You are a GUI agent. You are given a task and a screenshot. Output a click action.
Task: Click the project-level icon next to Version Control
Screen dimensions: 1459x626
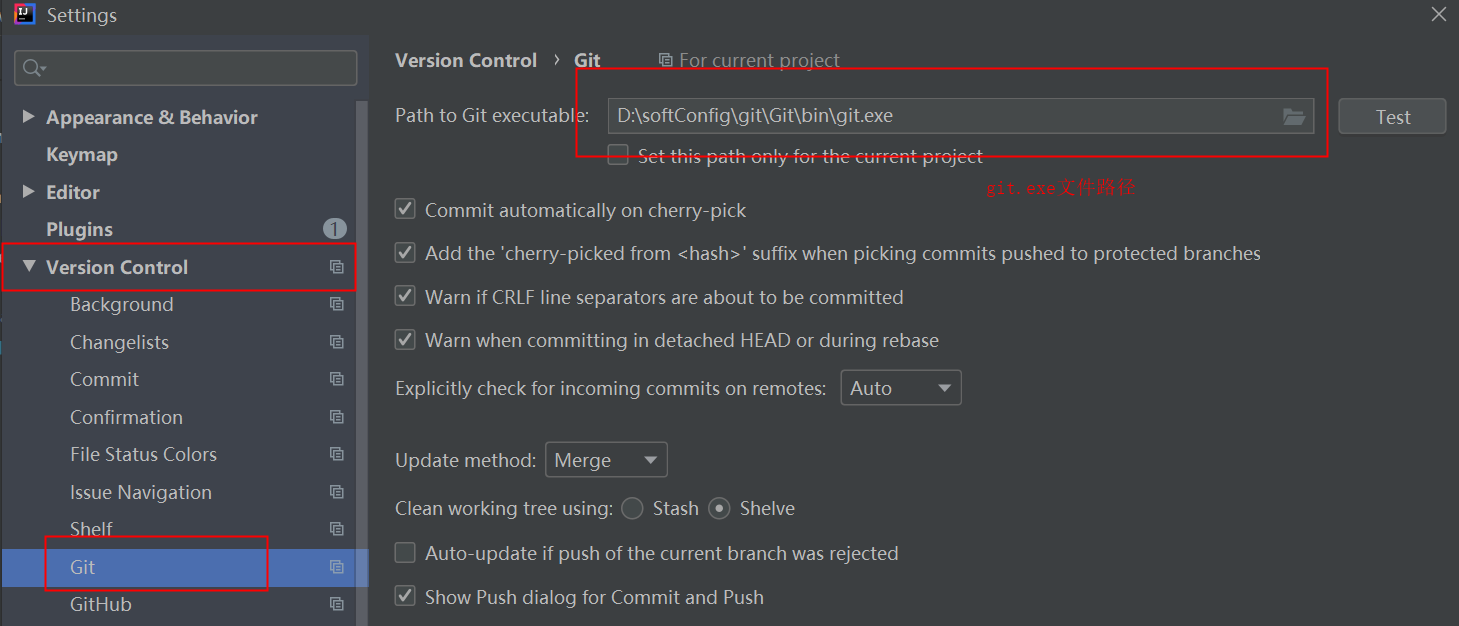[x=337, y=267]
